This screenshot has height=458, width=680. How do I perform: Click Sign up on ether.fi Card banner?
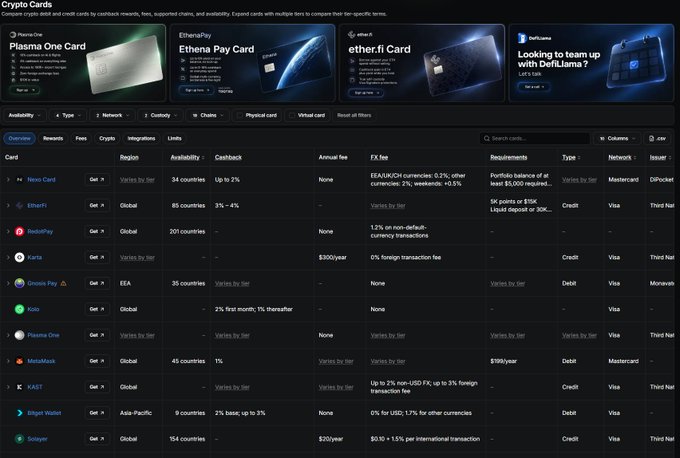point(366,93)
